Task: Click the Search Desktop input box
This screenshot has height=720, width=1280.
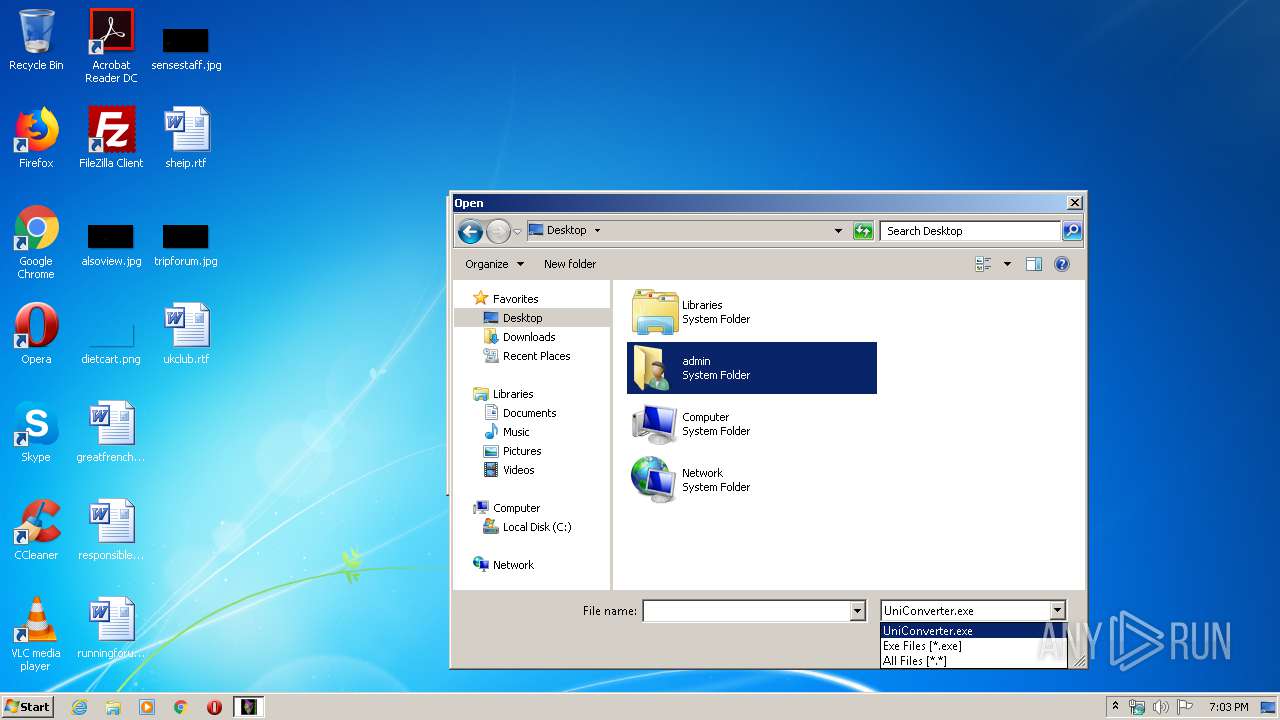Action: [x=970, y=231]
